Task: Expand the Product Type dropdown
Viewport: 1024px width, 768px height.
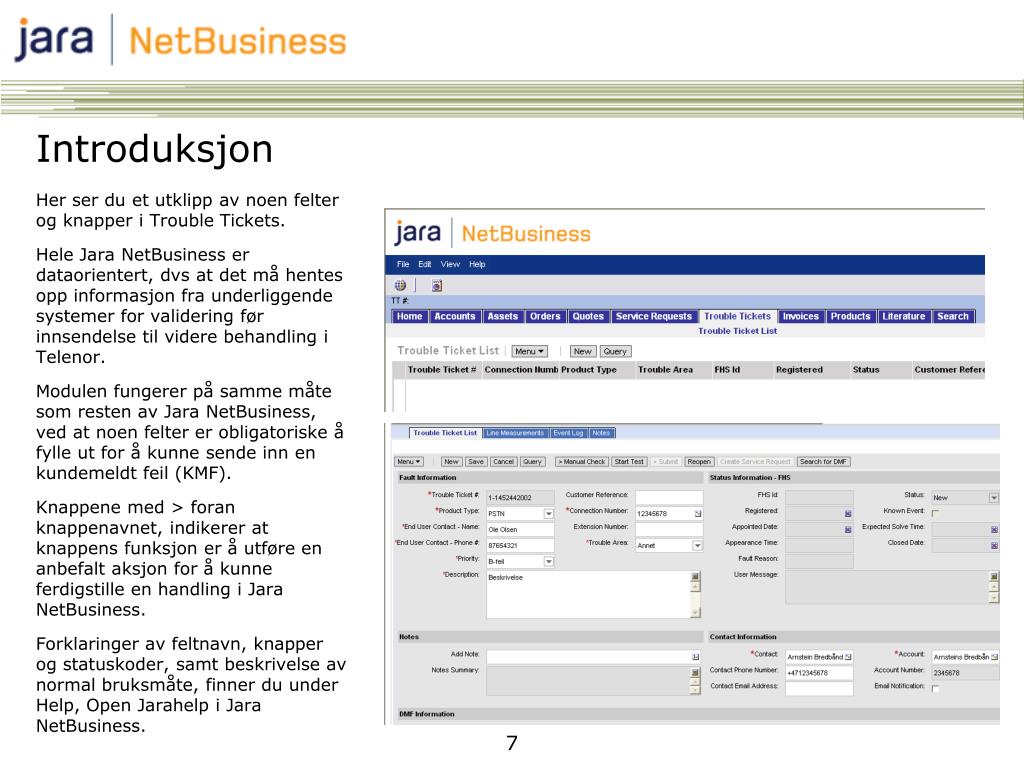Action: click(549, 514)
